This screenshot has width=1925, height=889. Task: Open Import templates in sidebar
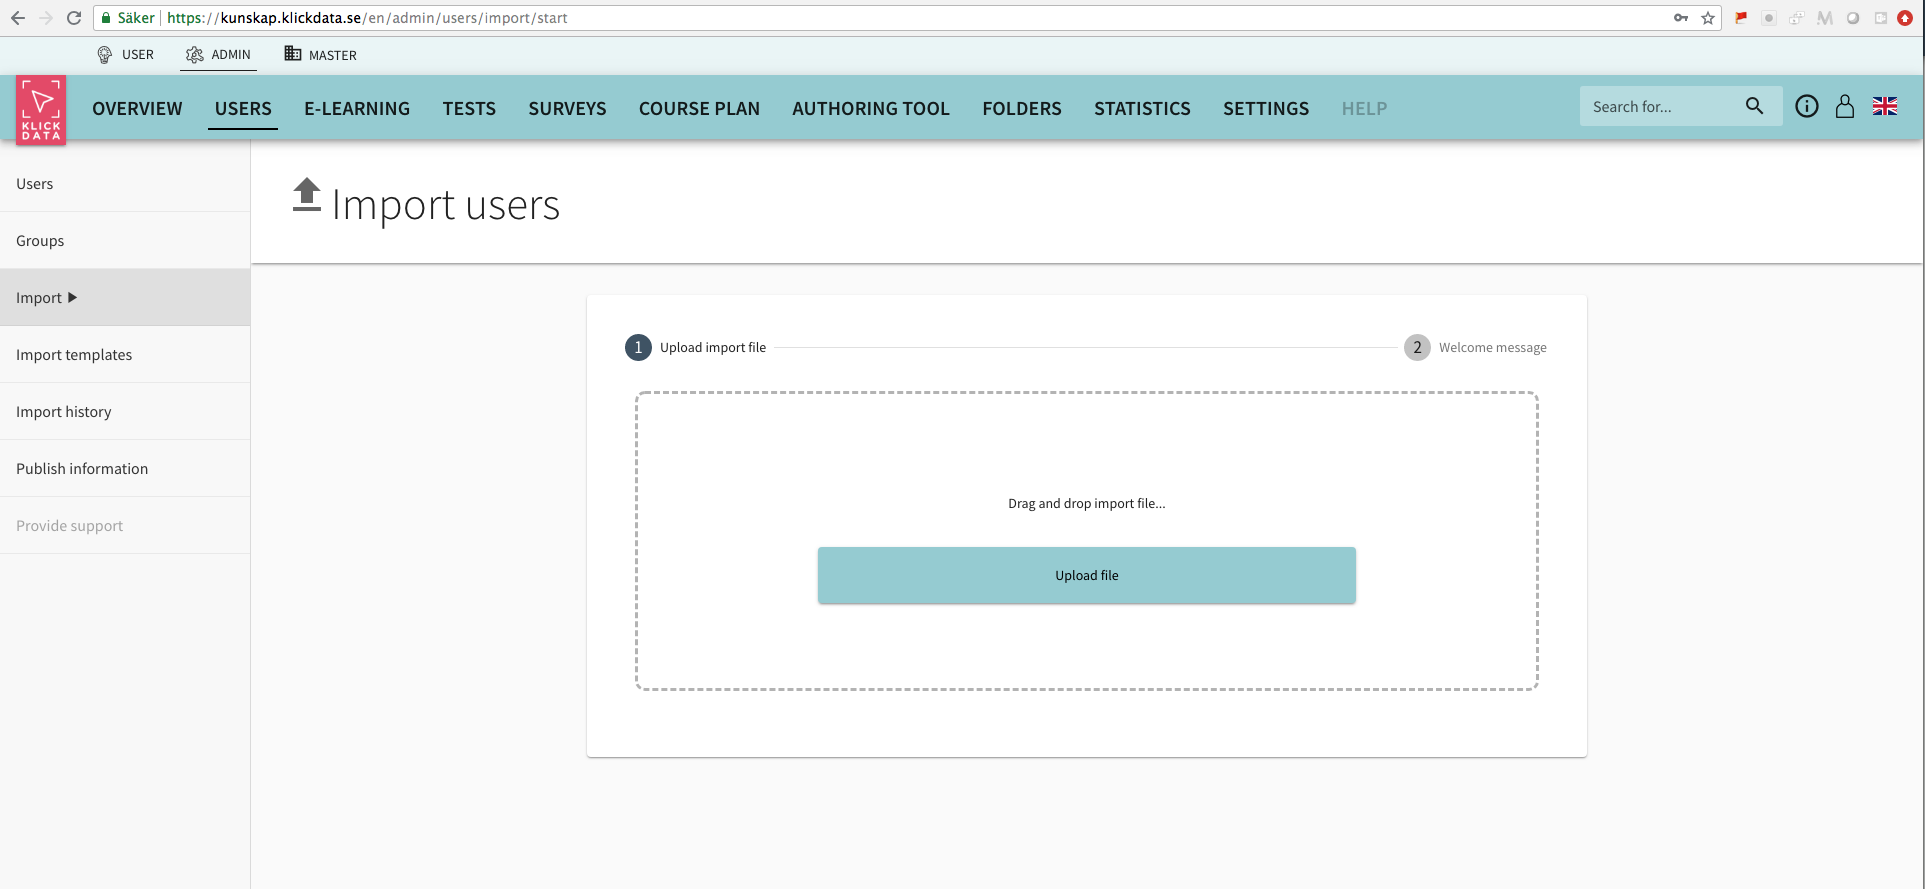(x=74, y=355)
